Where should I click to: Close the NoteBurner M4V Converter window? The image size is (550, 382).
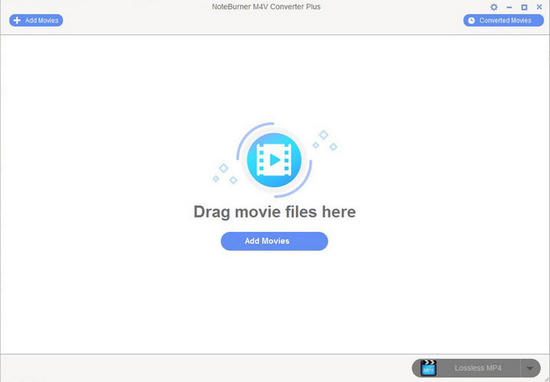[539, 7]
